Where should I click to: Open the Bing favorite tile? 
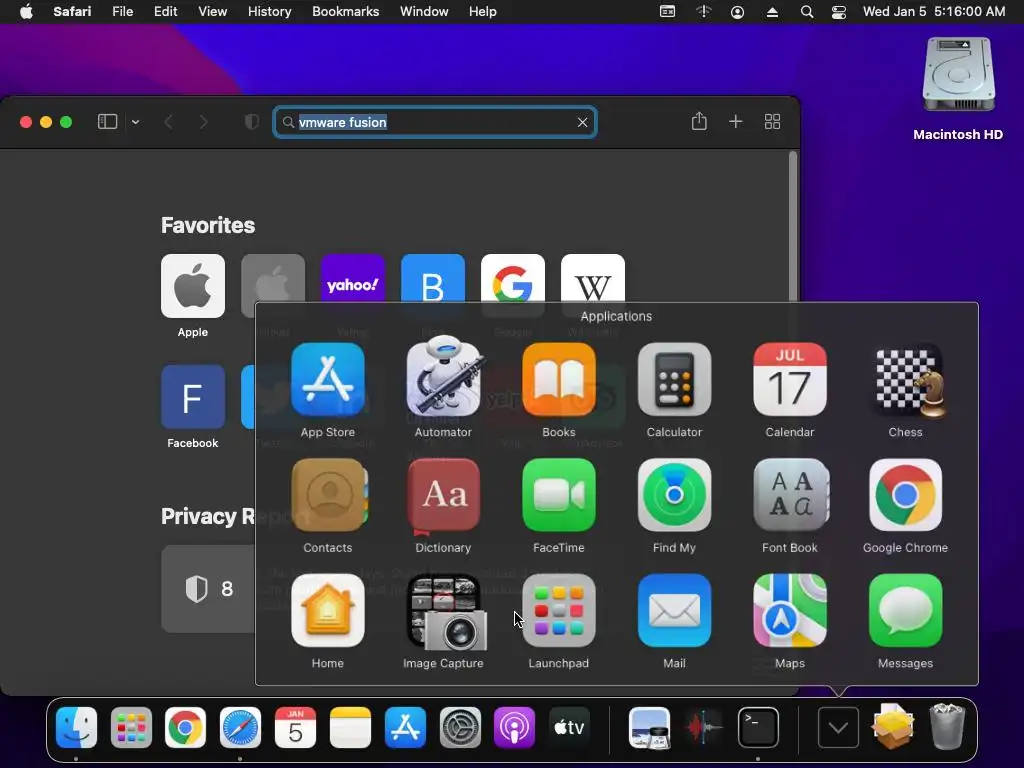(433, 279)
